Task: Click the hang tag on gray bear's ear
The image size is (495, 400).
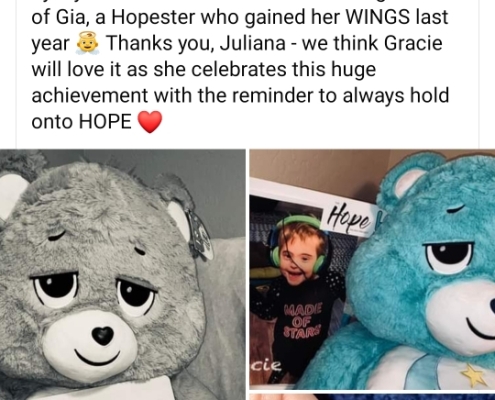Action: click(x=199, y=236)
